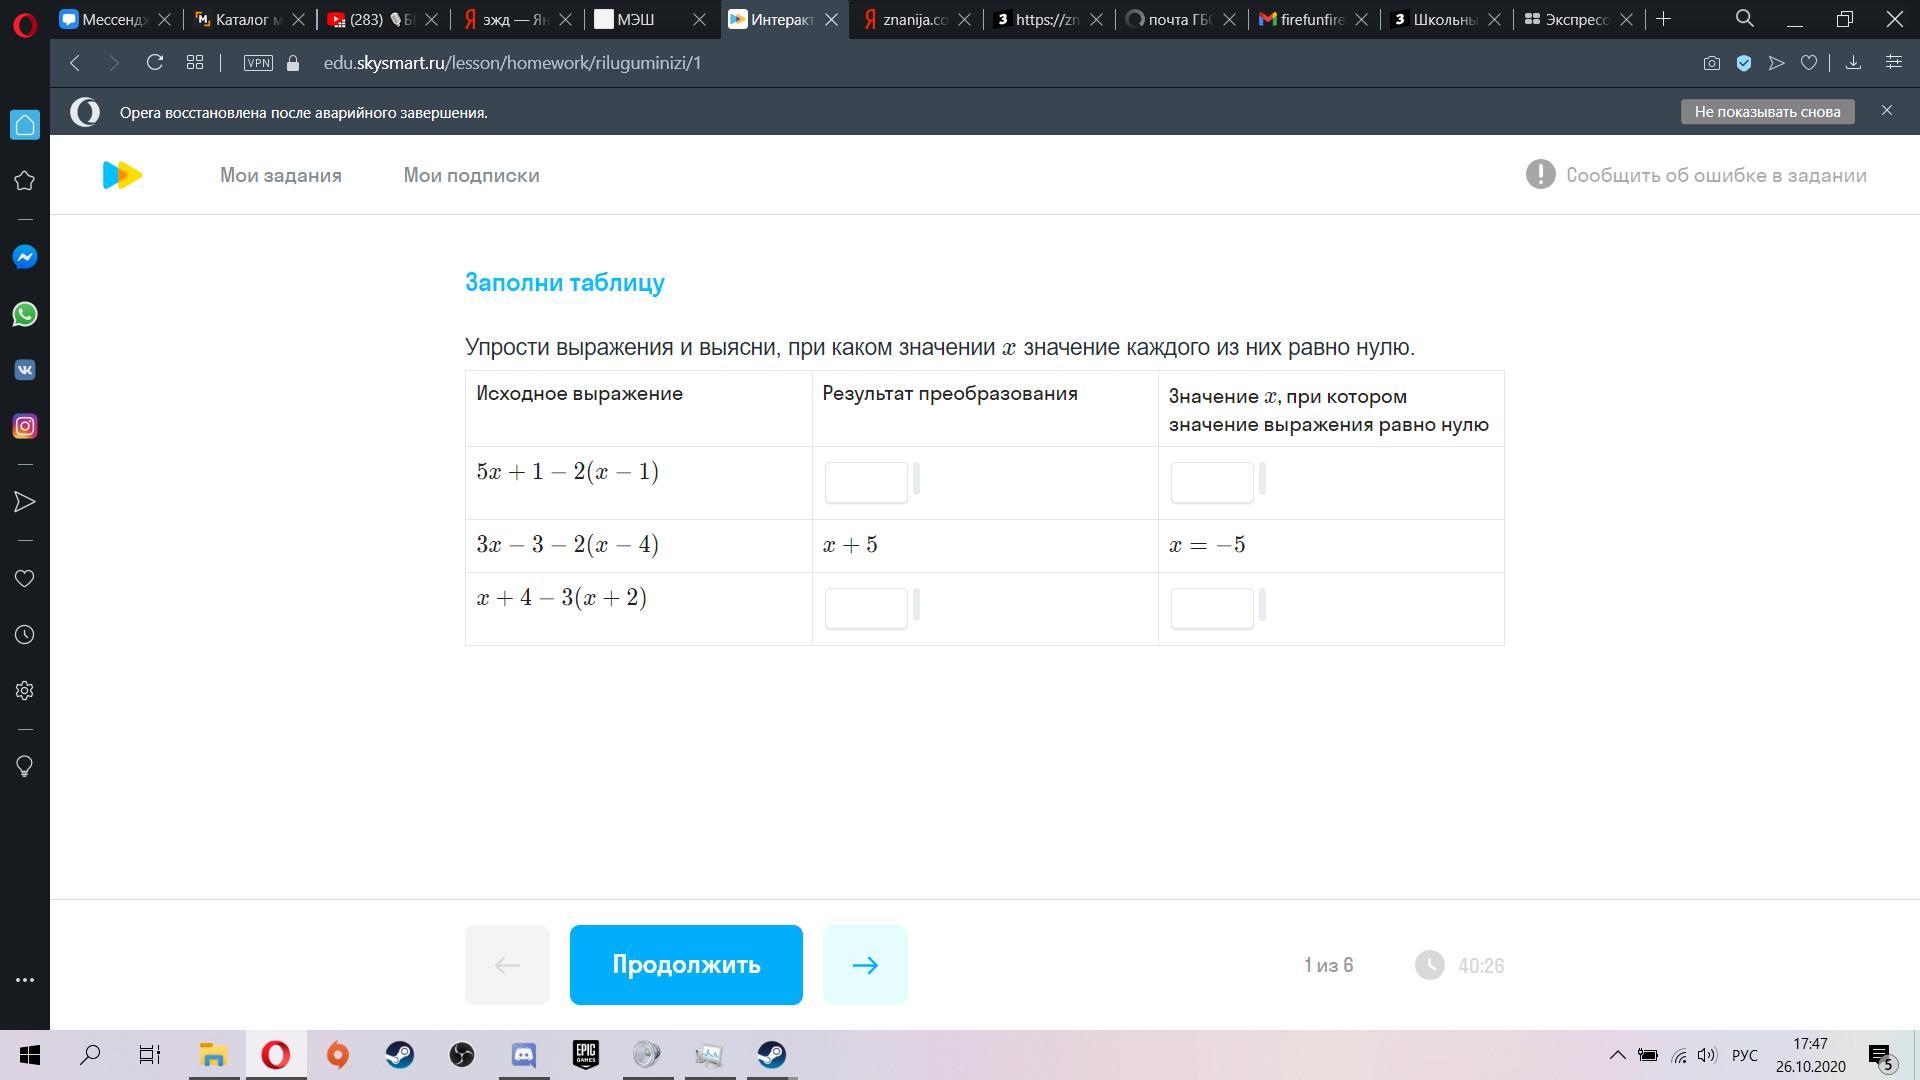Open the three-dot sidebar setup menu
This screenshot has height=1080, width=1920.
click(25, 980)
